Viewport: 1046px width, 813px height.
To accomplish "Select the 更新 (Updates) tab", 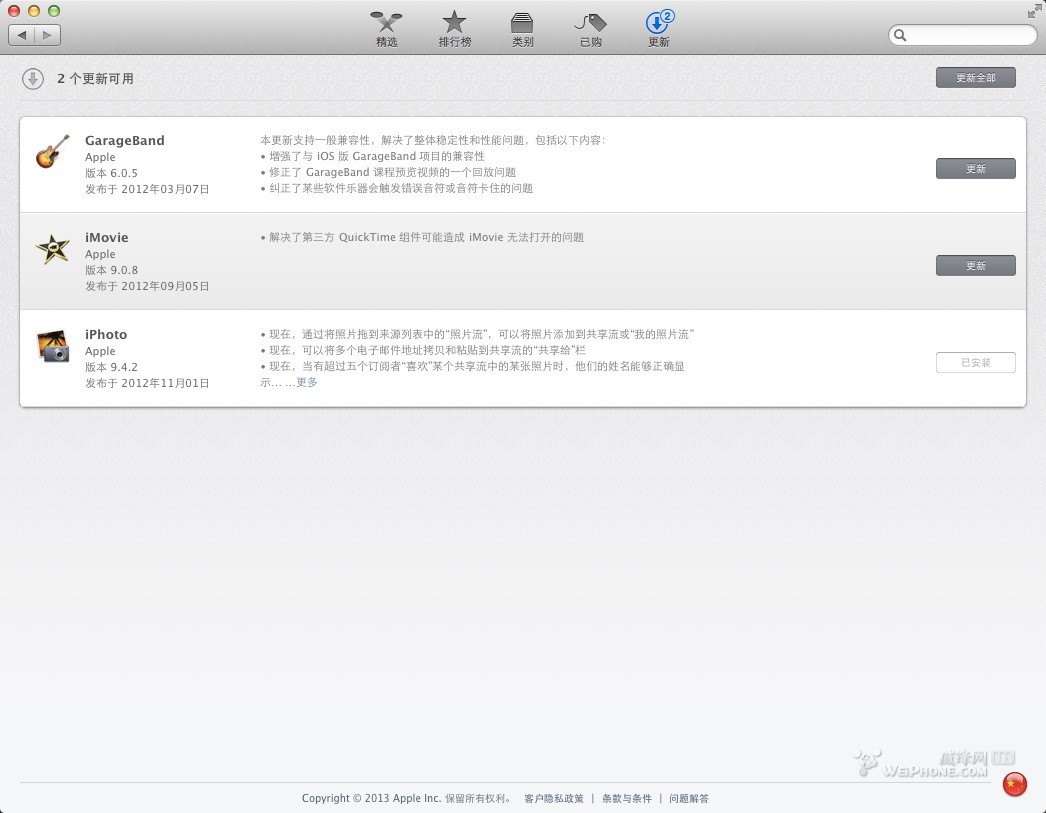I will pyautogui.click(x=659, y=29).
